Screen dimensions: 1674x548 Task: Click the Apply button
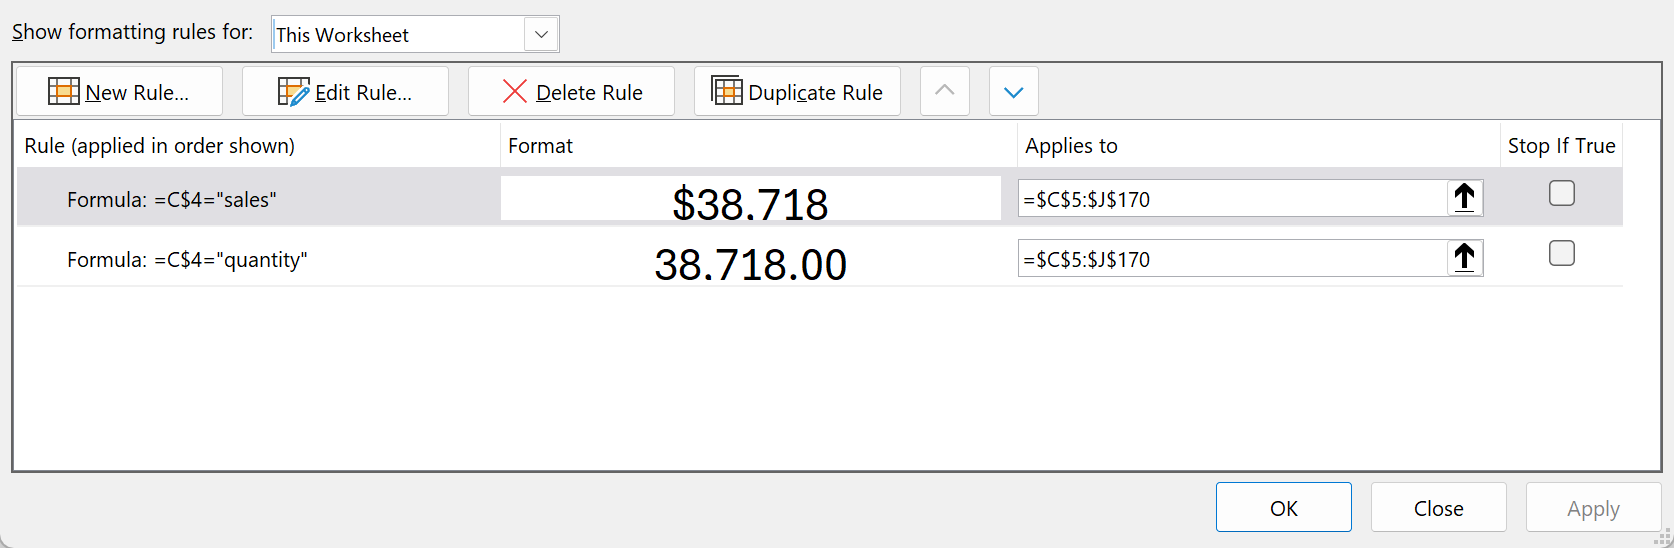point(1592,508)
